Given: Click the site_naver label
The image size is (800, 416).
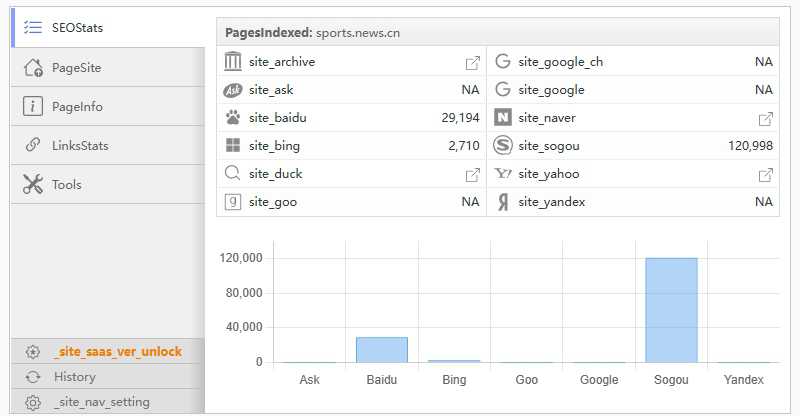Looking at the screenshot, I should [x=547, y=118].
